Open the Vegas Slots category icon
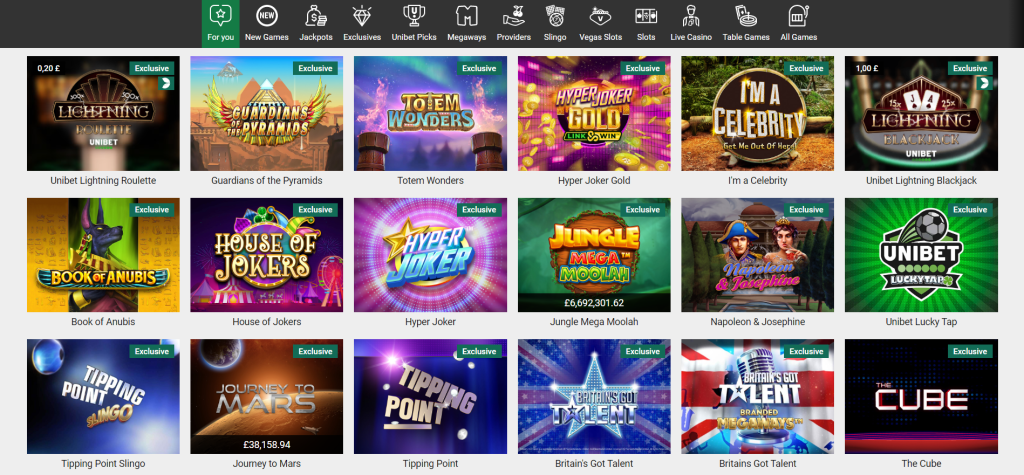This screenshot has height=475, width=1024. point(600,15)
